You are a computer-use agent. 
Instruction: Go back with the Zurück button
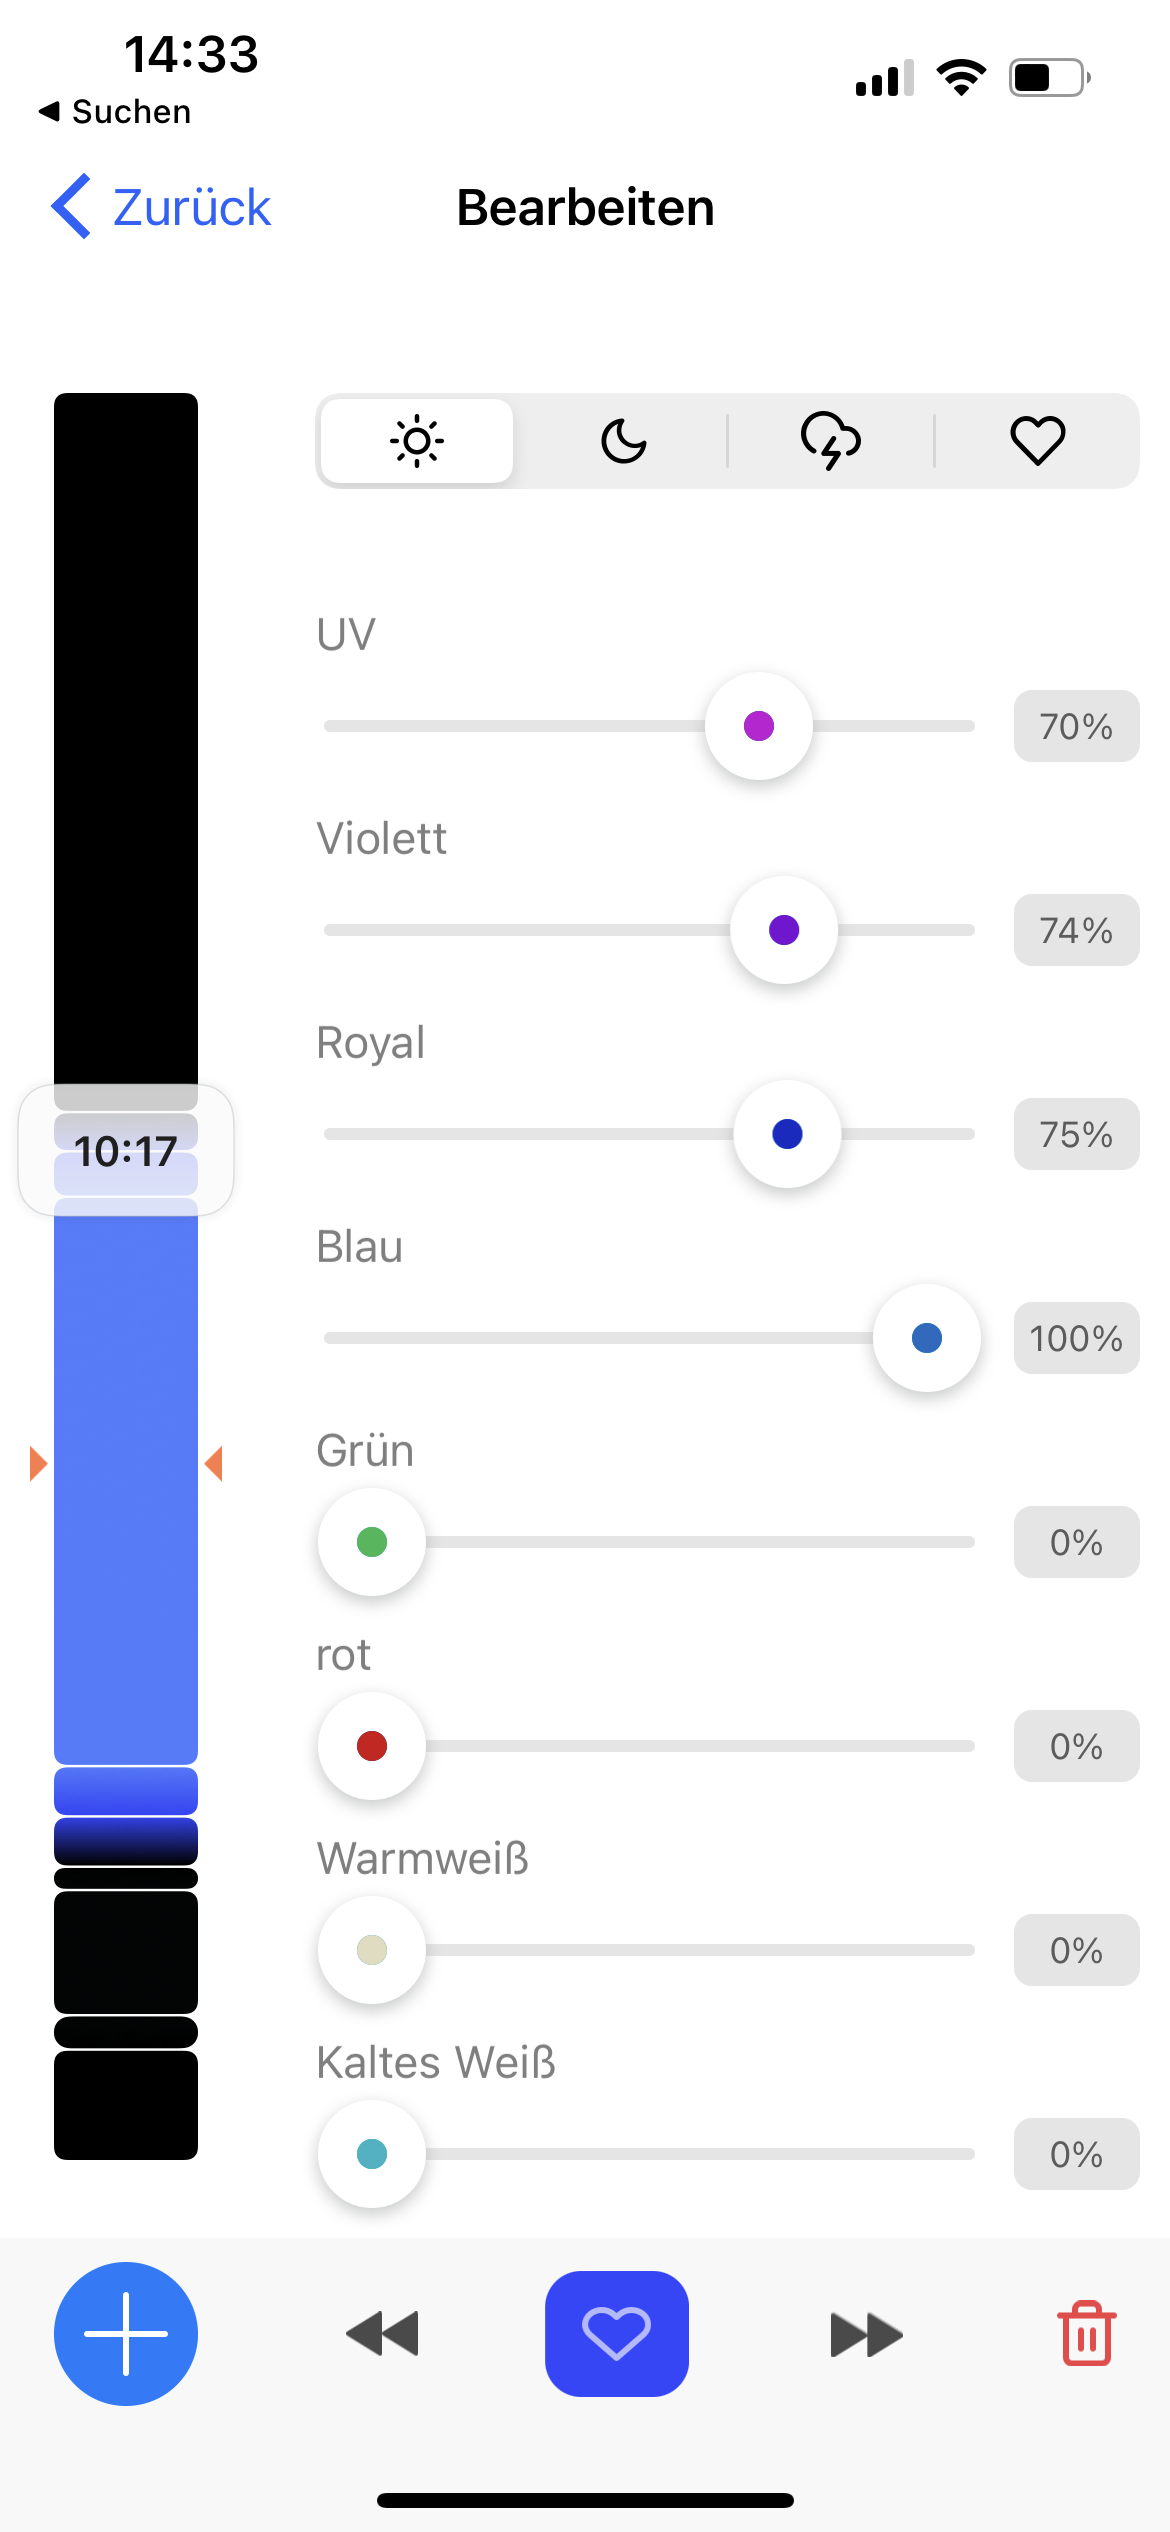(162, 207)
